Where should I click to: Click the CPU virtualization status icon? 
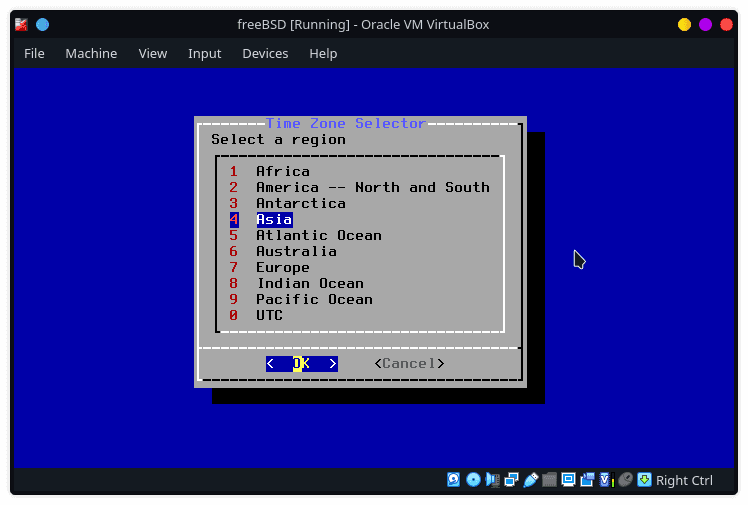[x=606, y=480]
